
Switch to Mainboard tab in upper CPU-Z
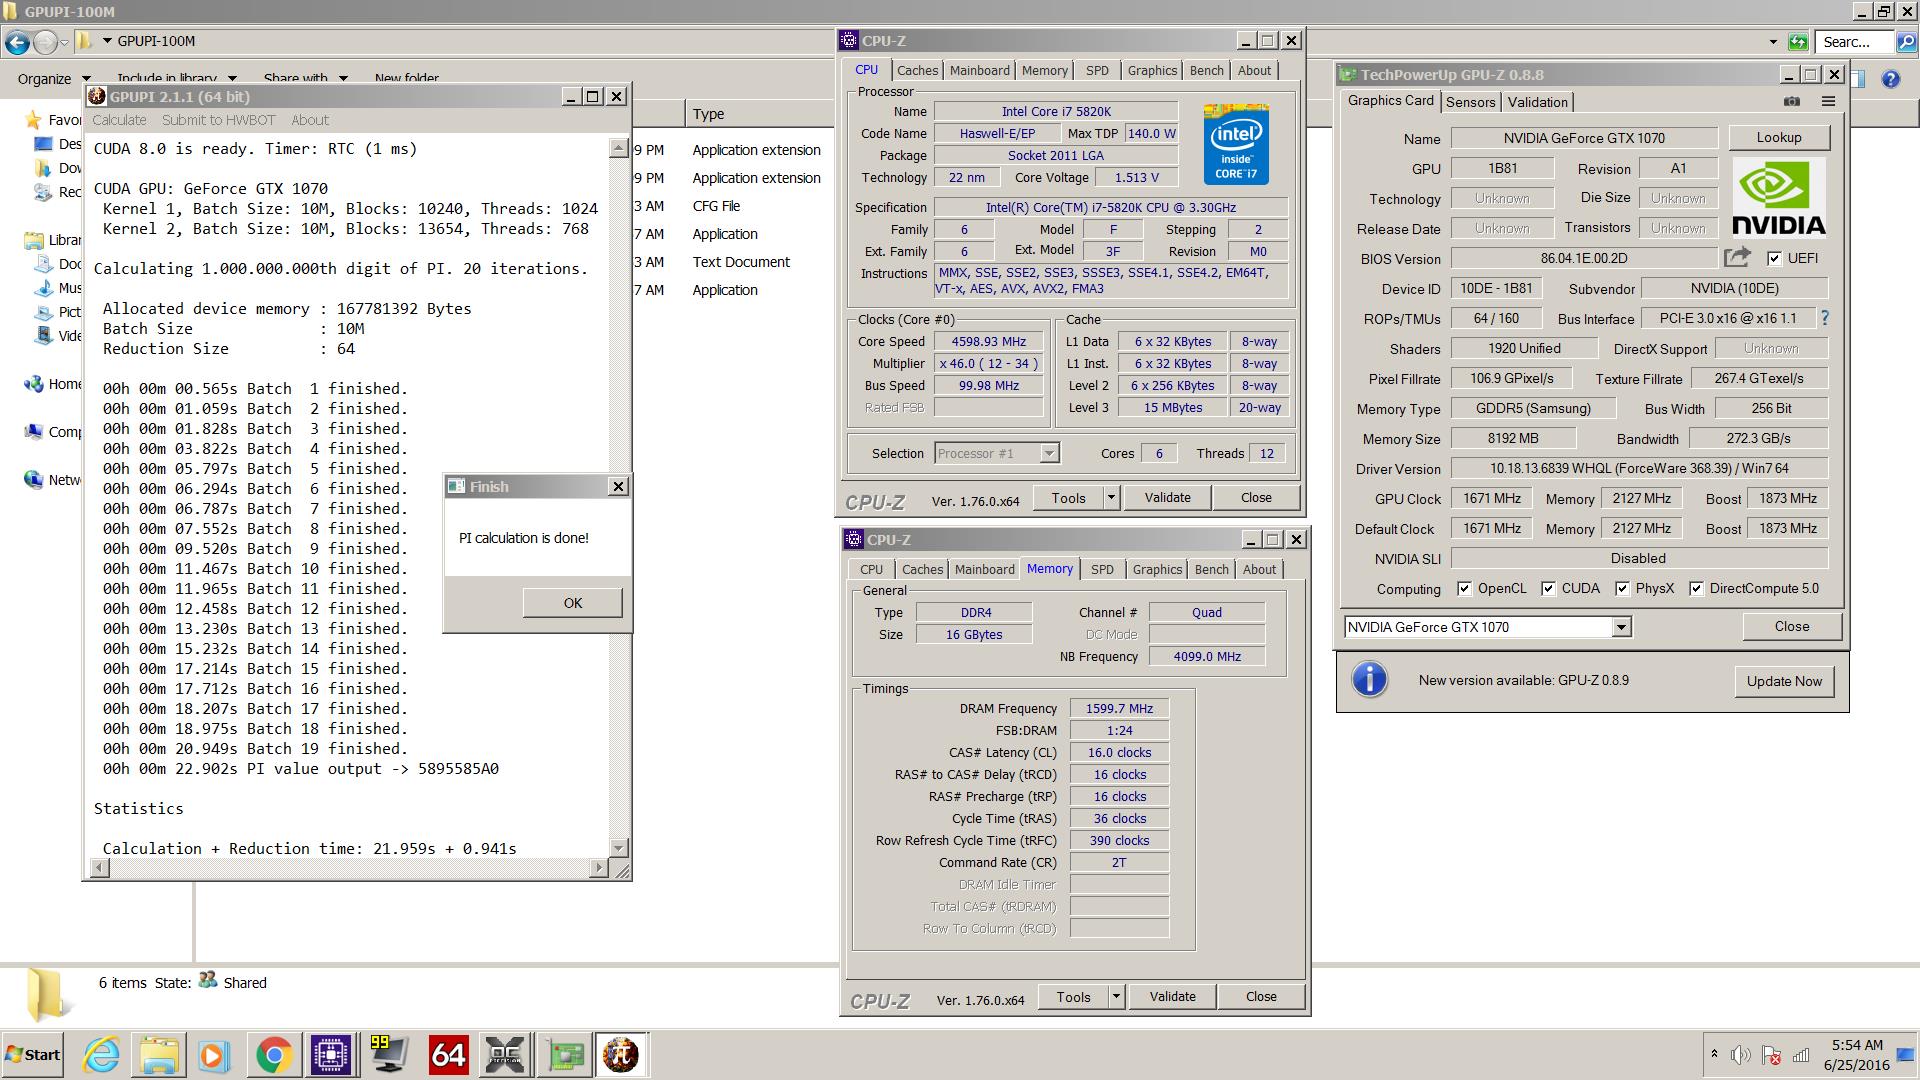(979, 71)
